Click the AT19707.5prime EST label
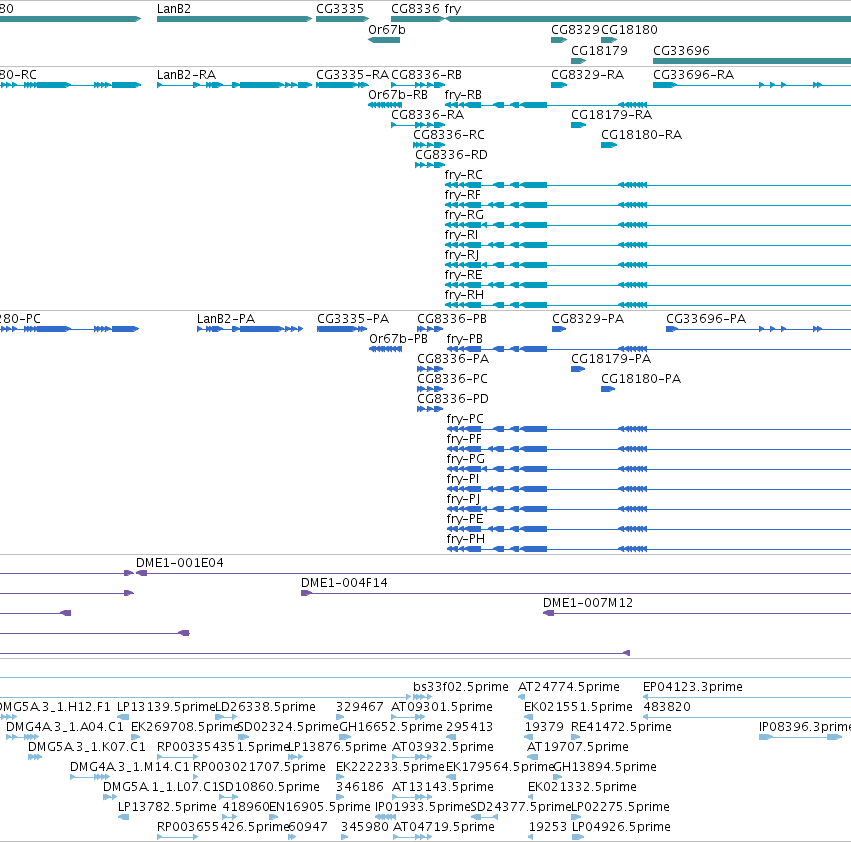This screenshot has width=851, height=842. 577,747
